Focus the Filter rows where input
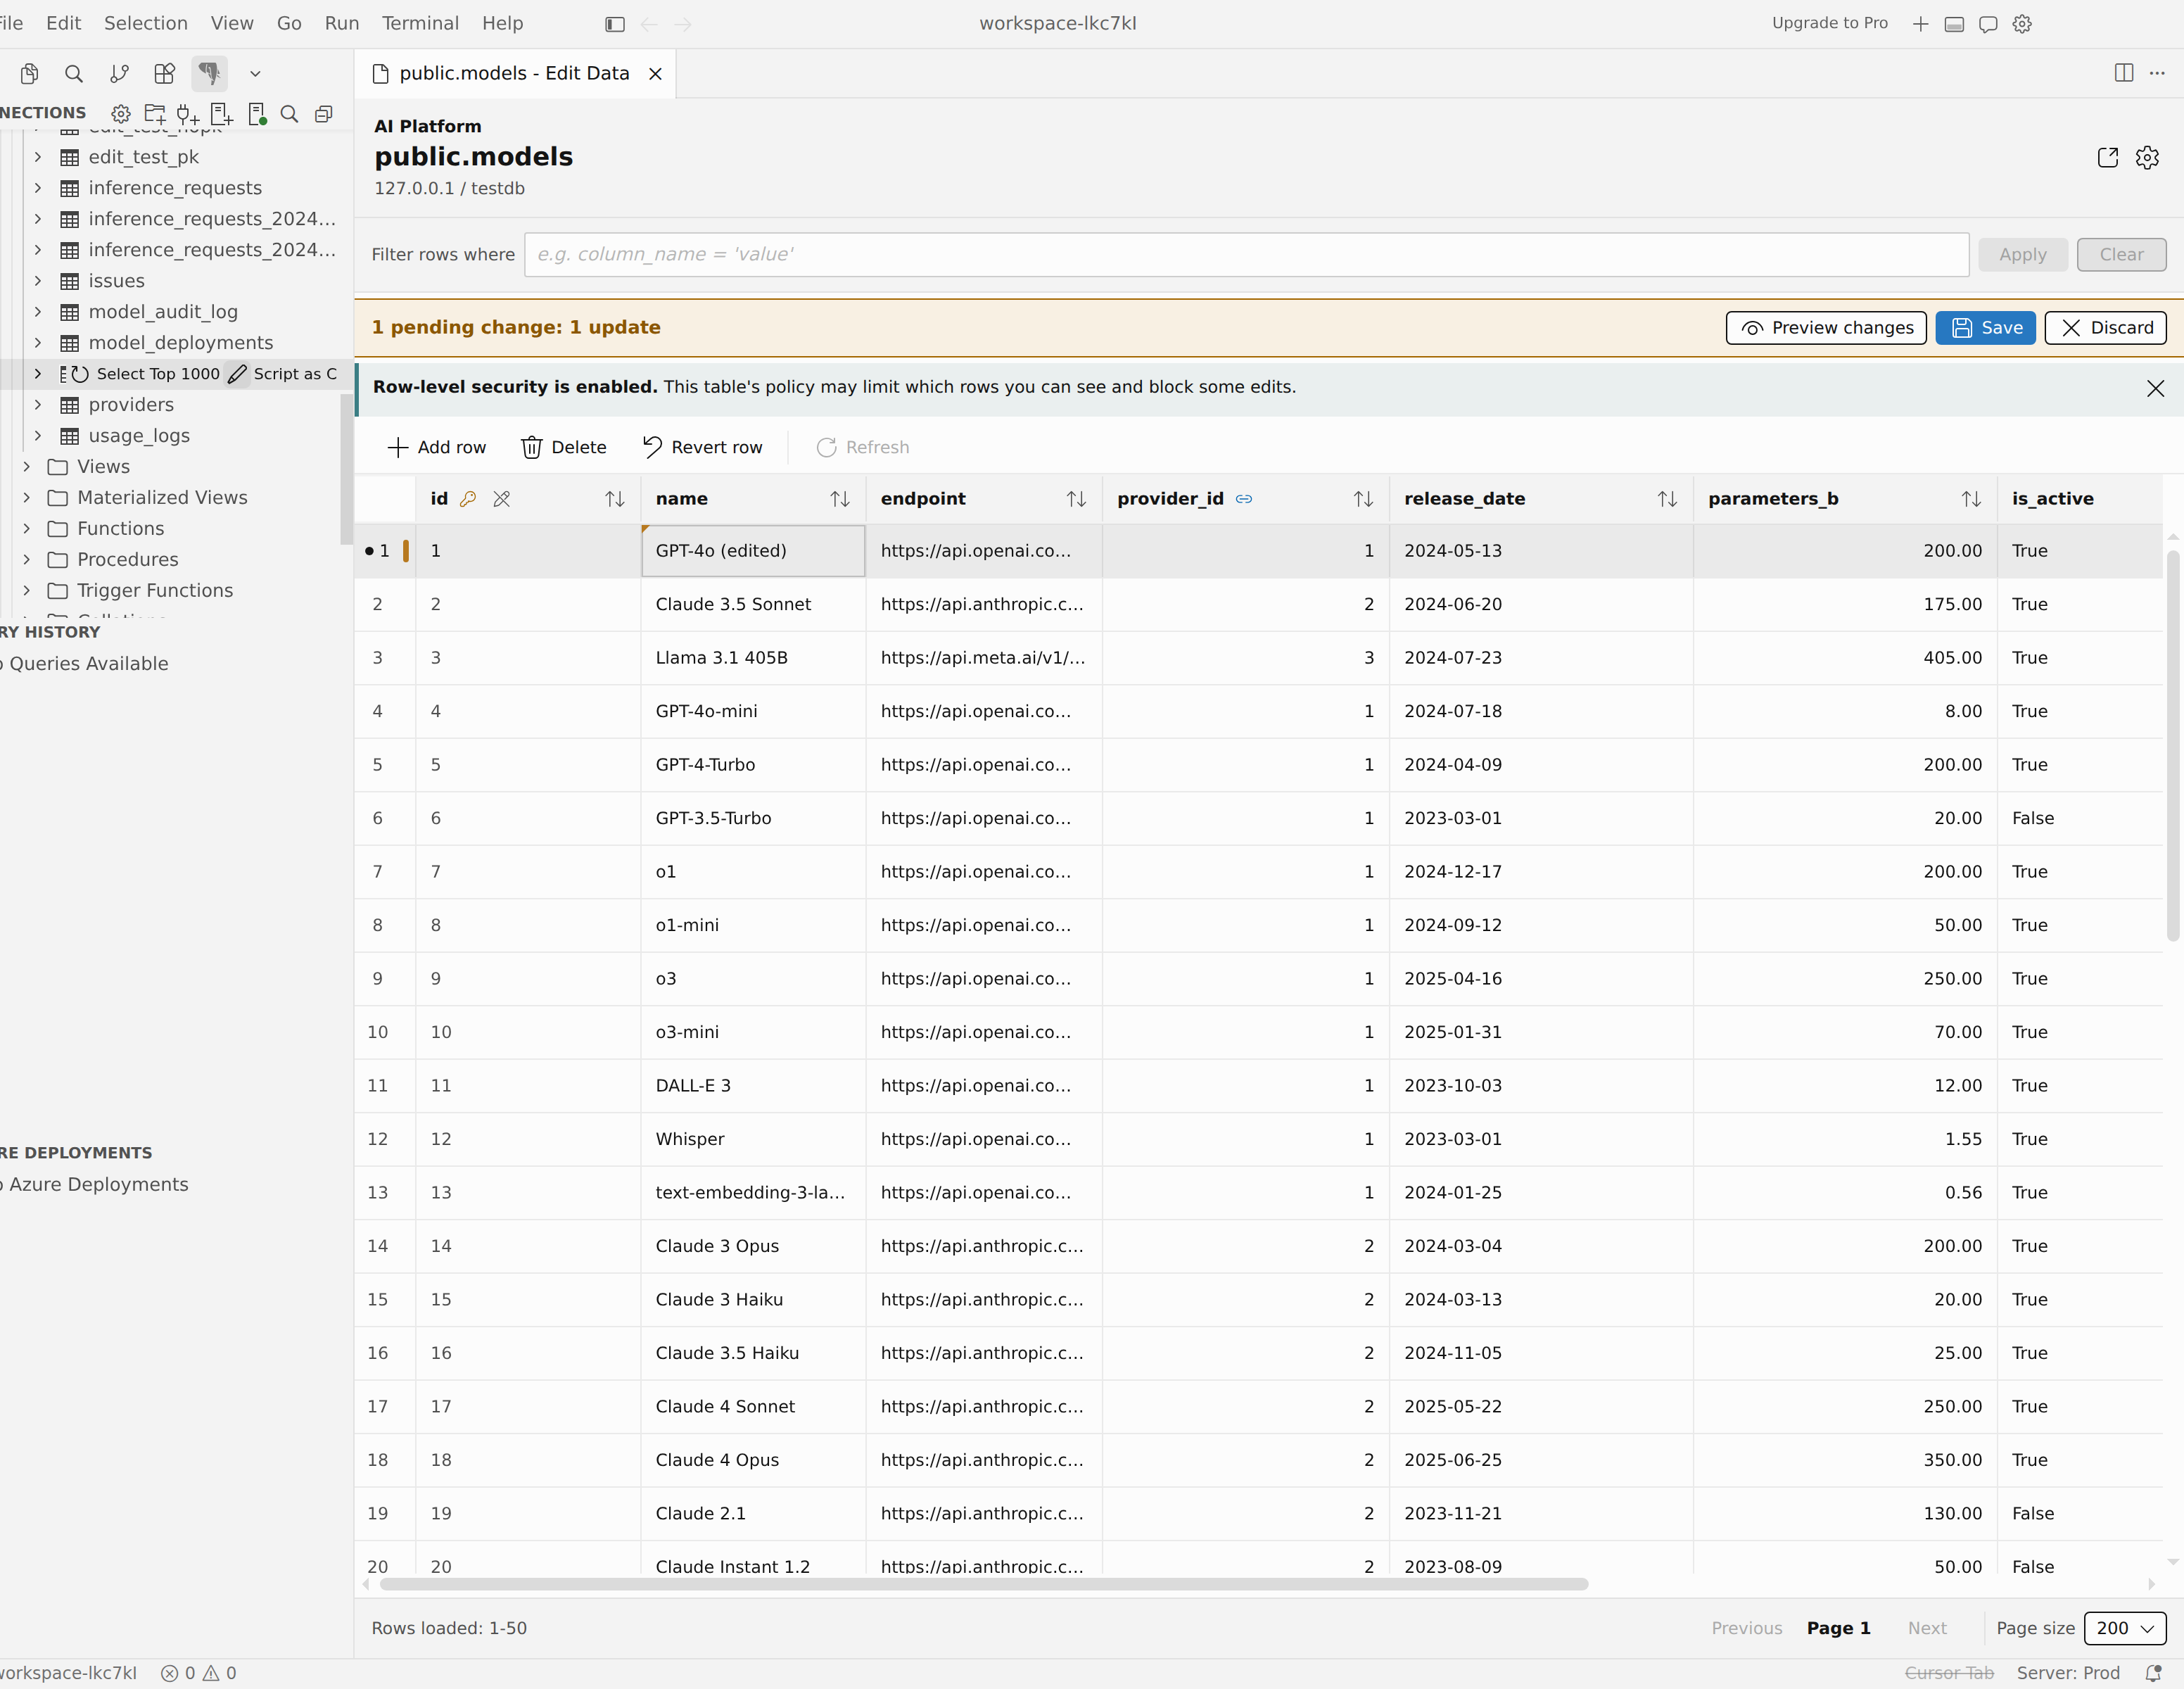Screen dimensions: 2184x1689 pos(1246,255)
